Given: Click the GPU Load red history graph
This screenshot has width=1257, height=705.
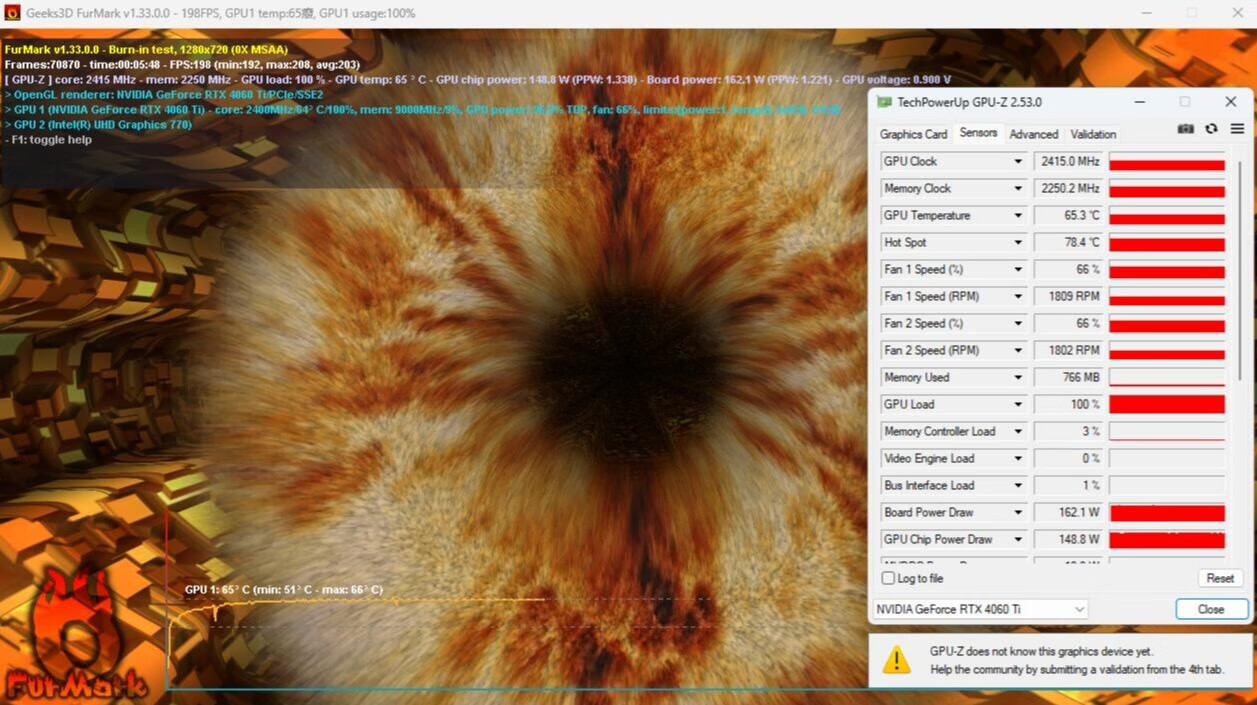Looking at the screenshot, I should (x=1167, y=404).
